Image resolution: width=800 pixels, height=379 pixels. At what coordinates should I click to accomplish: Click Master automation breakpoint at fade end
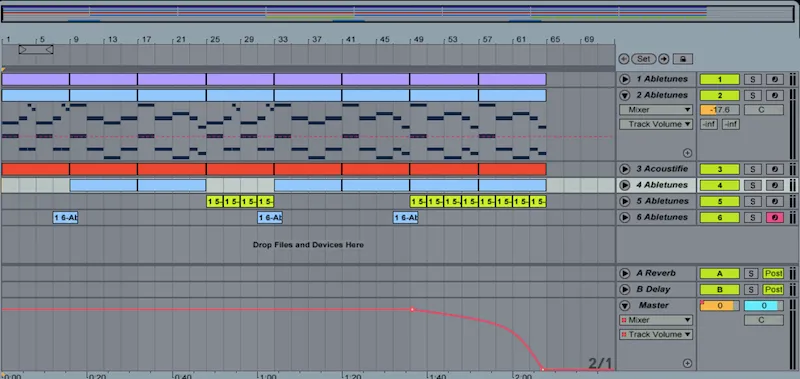tap(542, 369)
